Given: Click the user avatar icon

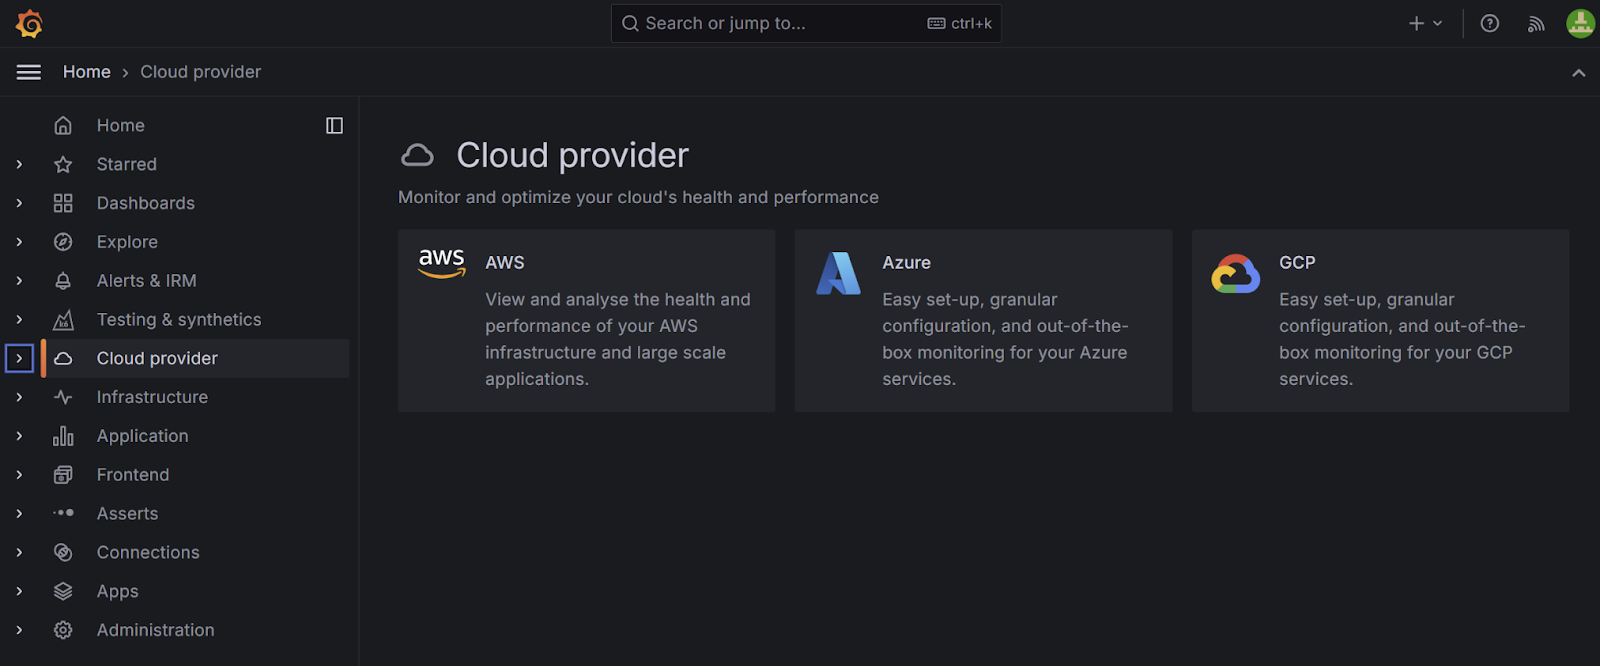Looking at the screenshot, I should (1580, 23).
